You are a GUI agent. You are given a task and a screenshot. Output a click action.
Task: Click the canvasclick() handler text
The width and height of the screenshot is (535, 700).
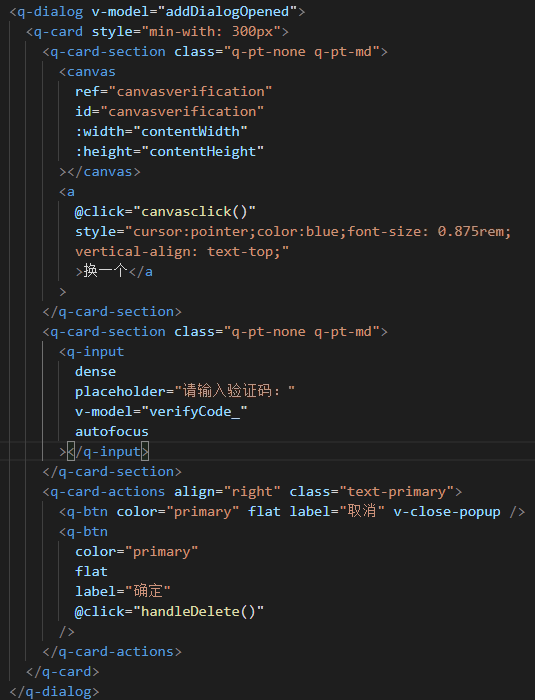194,212
